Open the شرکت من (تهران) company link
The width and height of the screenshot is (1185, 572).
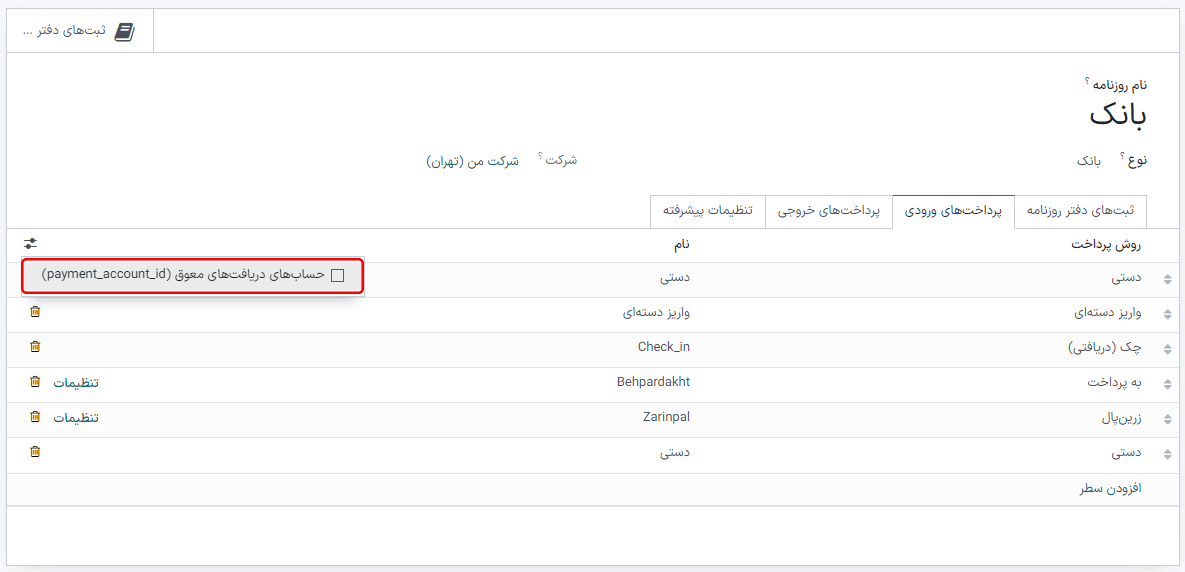click(472, 161)
